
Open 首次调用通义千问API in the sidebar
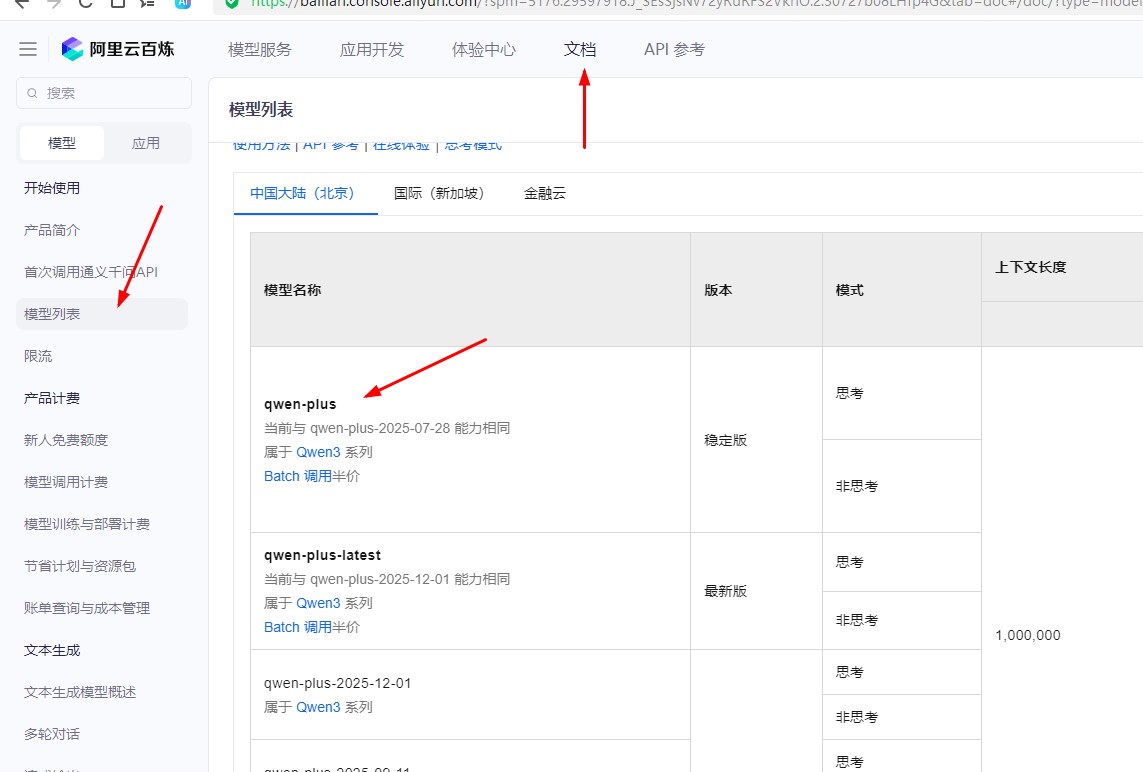91,272
